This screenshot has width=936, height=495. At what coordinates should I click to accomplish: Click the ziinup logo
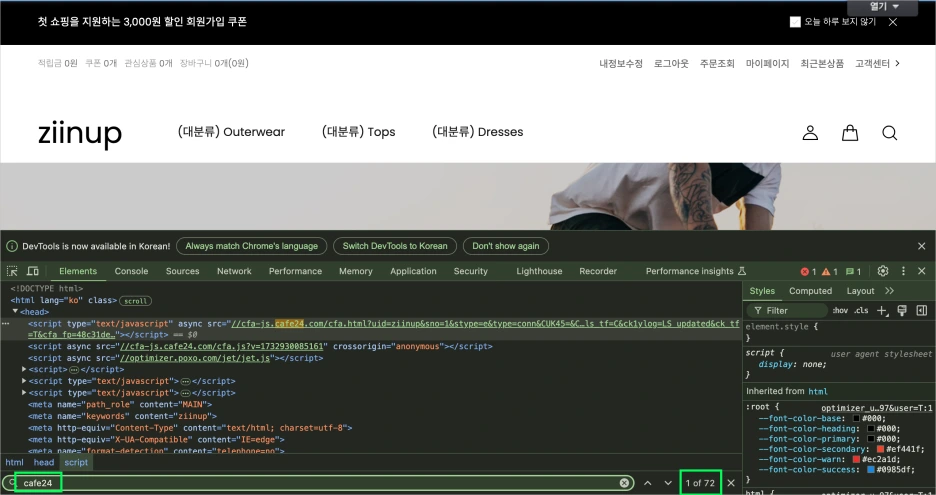(x=80, y=133)
